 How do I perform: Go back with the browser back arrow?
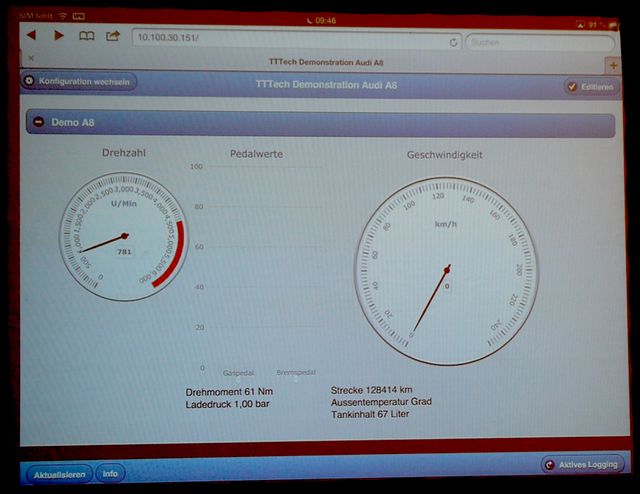click(31, 35)
